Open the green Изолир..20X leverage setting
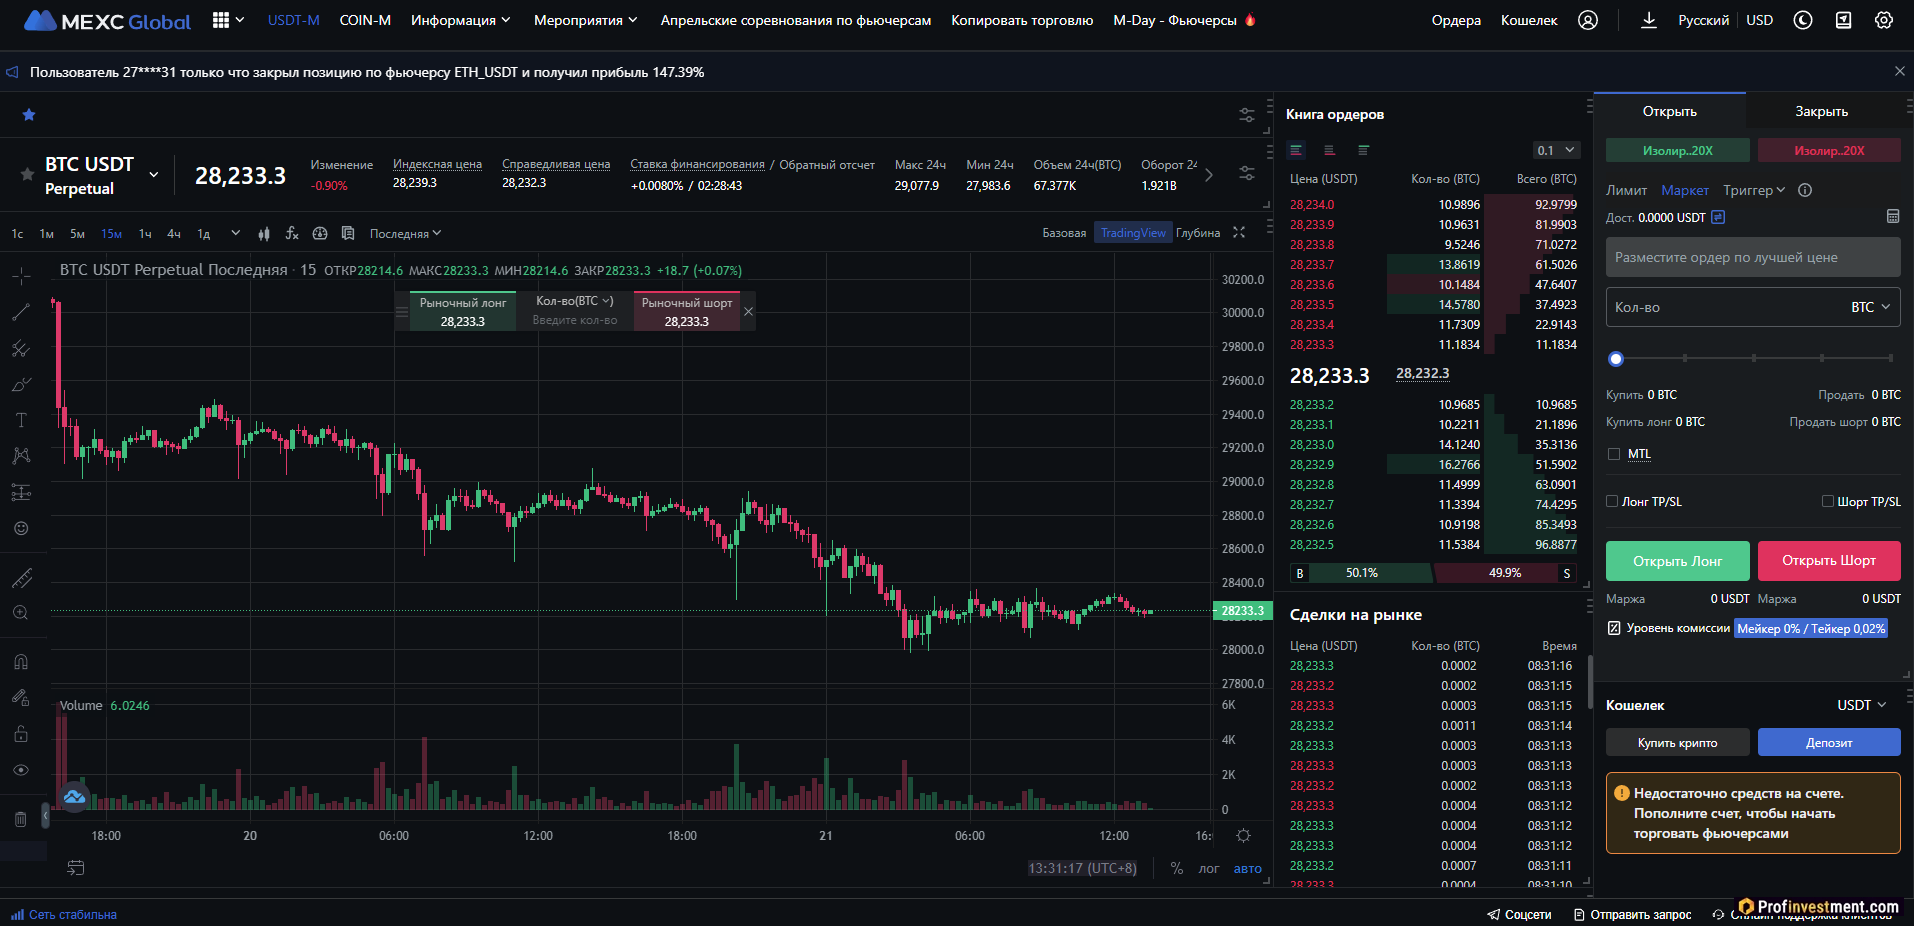 pyautogui.click(x=1677, y=150)
